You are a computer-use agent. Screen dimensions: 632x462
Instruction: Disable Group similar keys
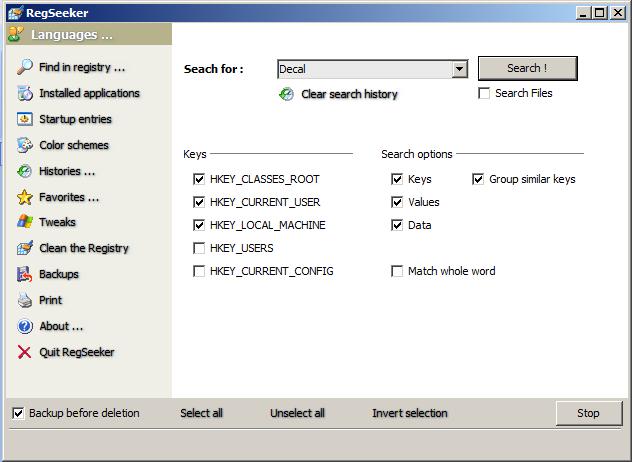pyautogui.click(x=478, y=179)
